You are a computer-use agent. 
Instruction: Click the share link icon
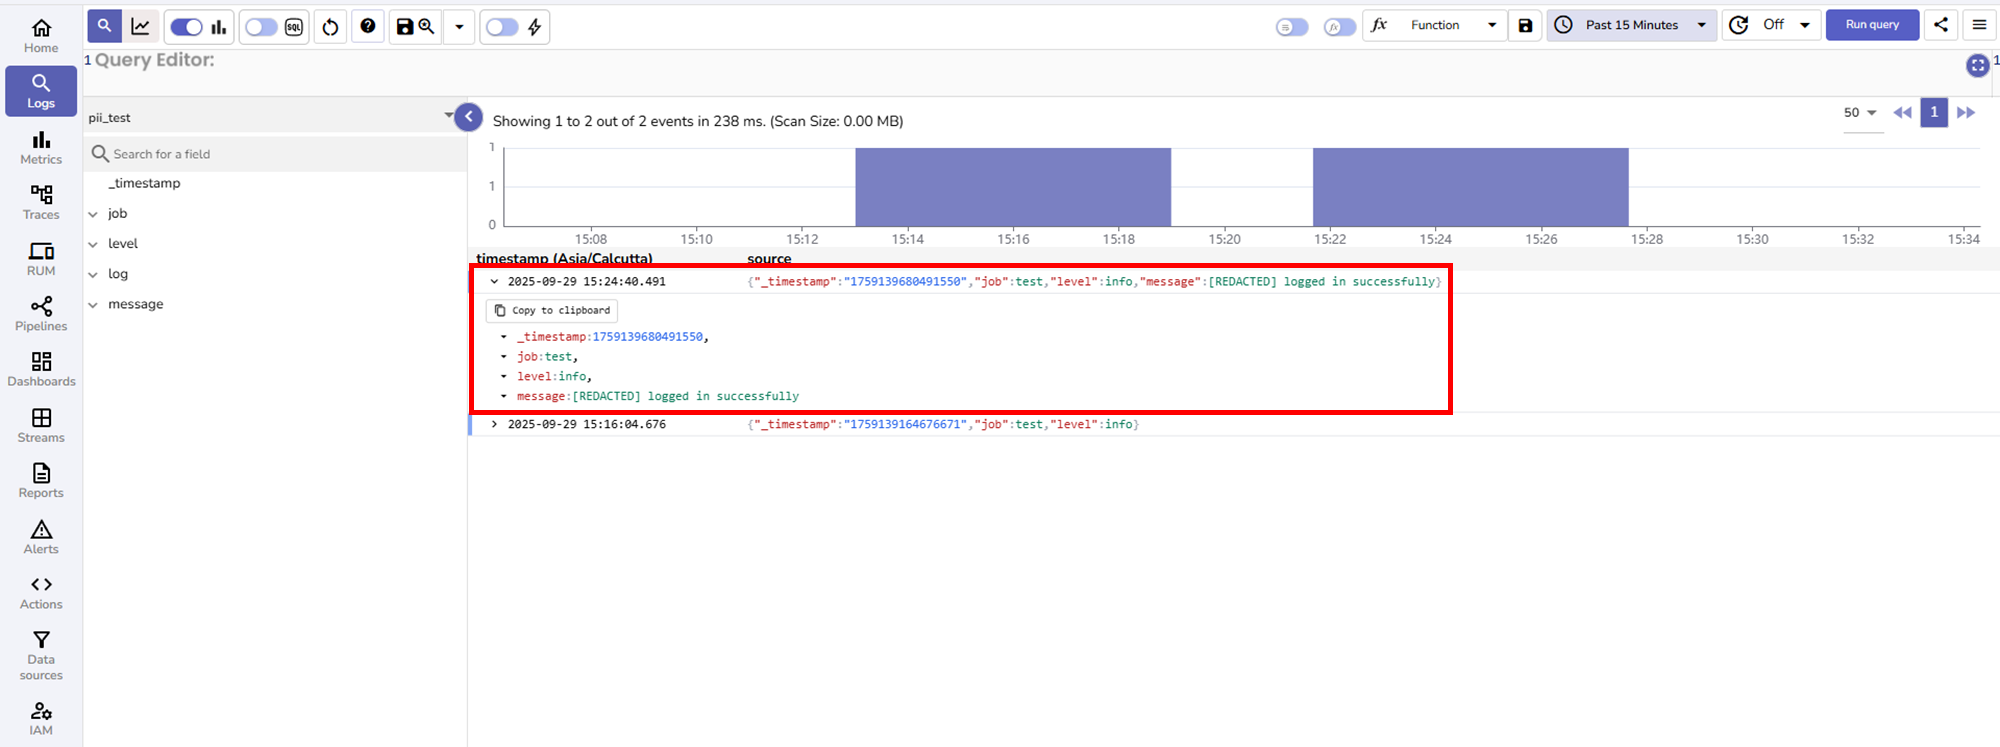1940,25
